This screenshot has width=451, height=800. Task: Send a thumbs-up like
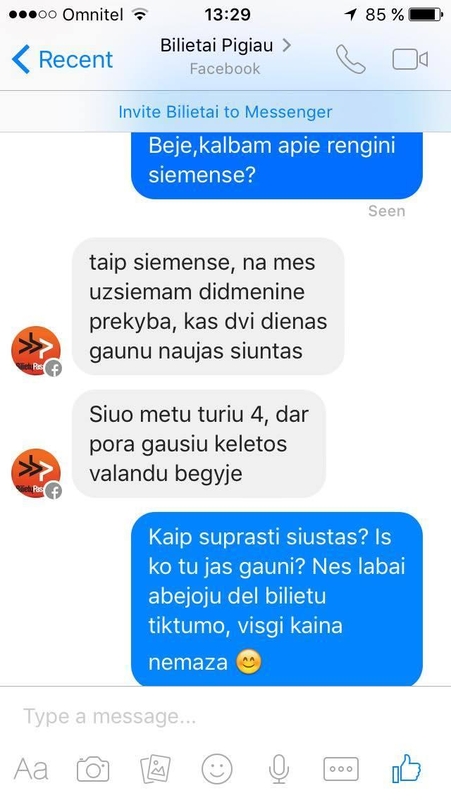coord(406,768)
